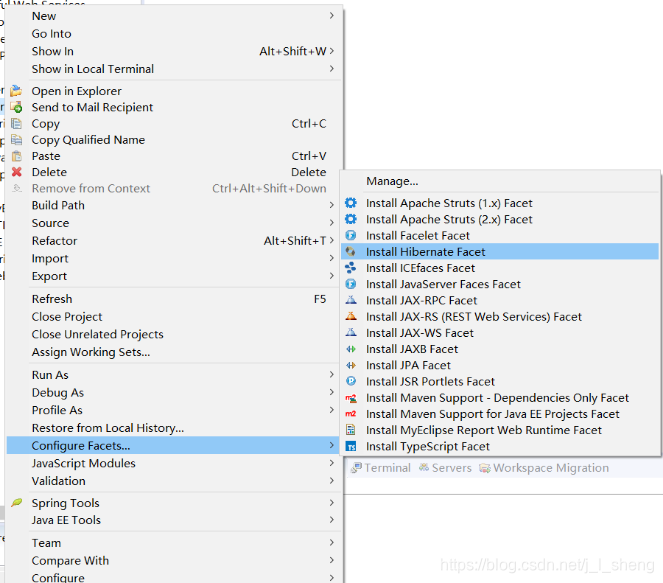663x583 pixels.
Task: Click the Copy icon in the context menu
Action: pos(16,123)
